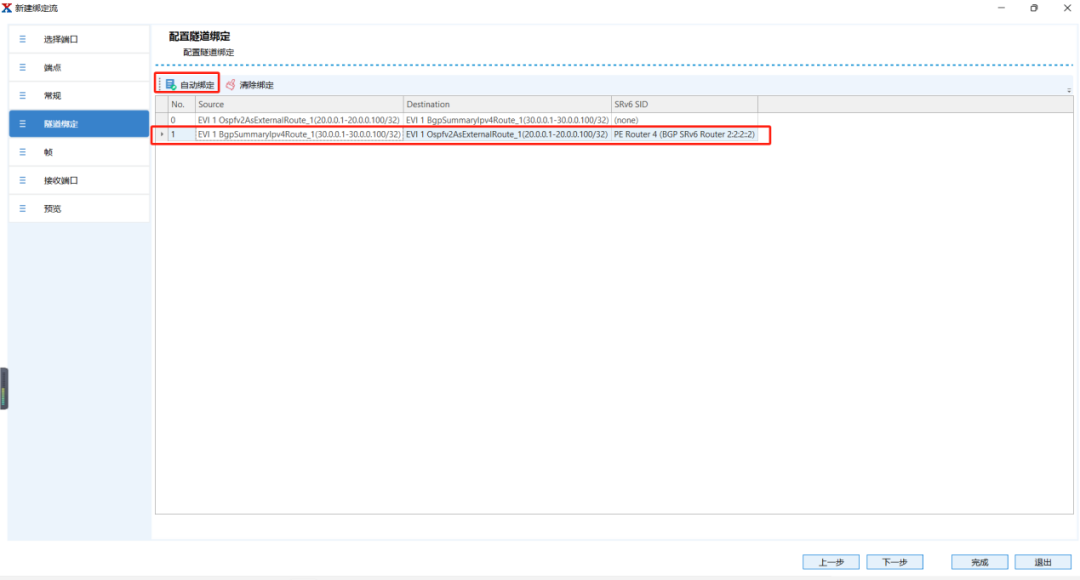Maximize the 新建绑定流 window
The height and width of the screenshot is (580, 1080).
click(1034, 8)
